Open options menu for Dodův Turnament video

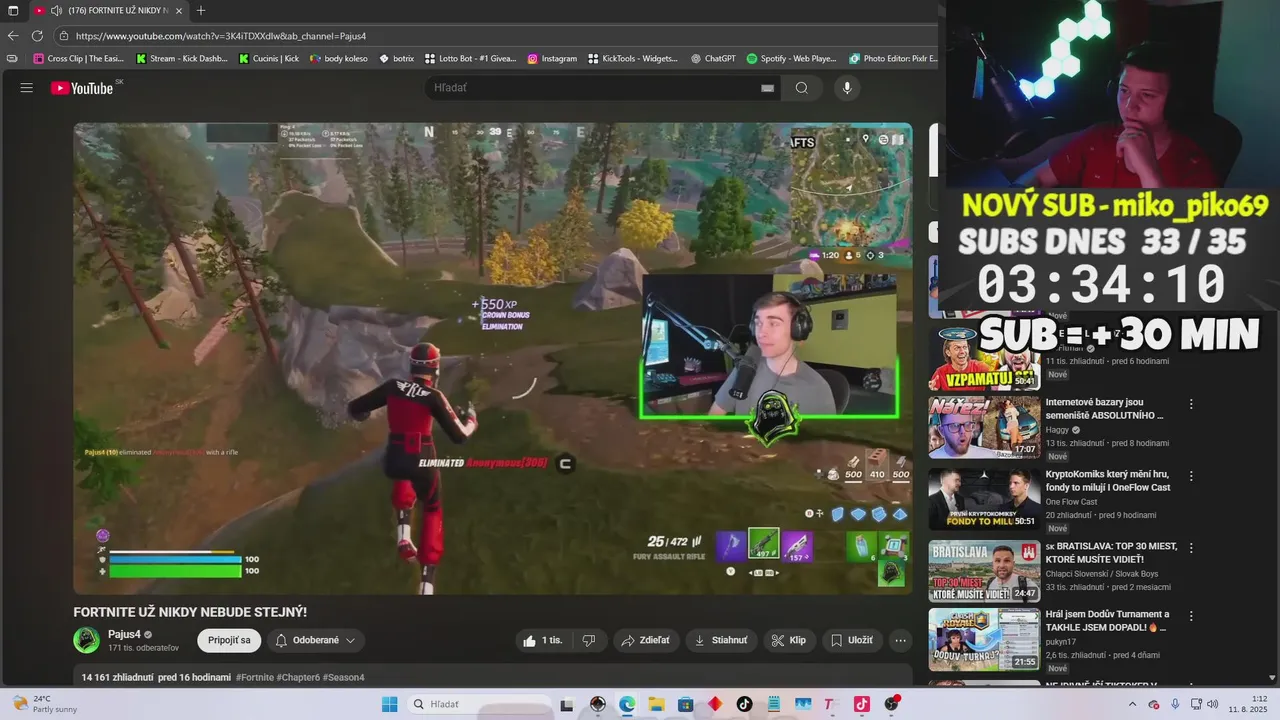pyautogui.click(x=1191, y=616)
